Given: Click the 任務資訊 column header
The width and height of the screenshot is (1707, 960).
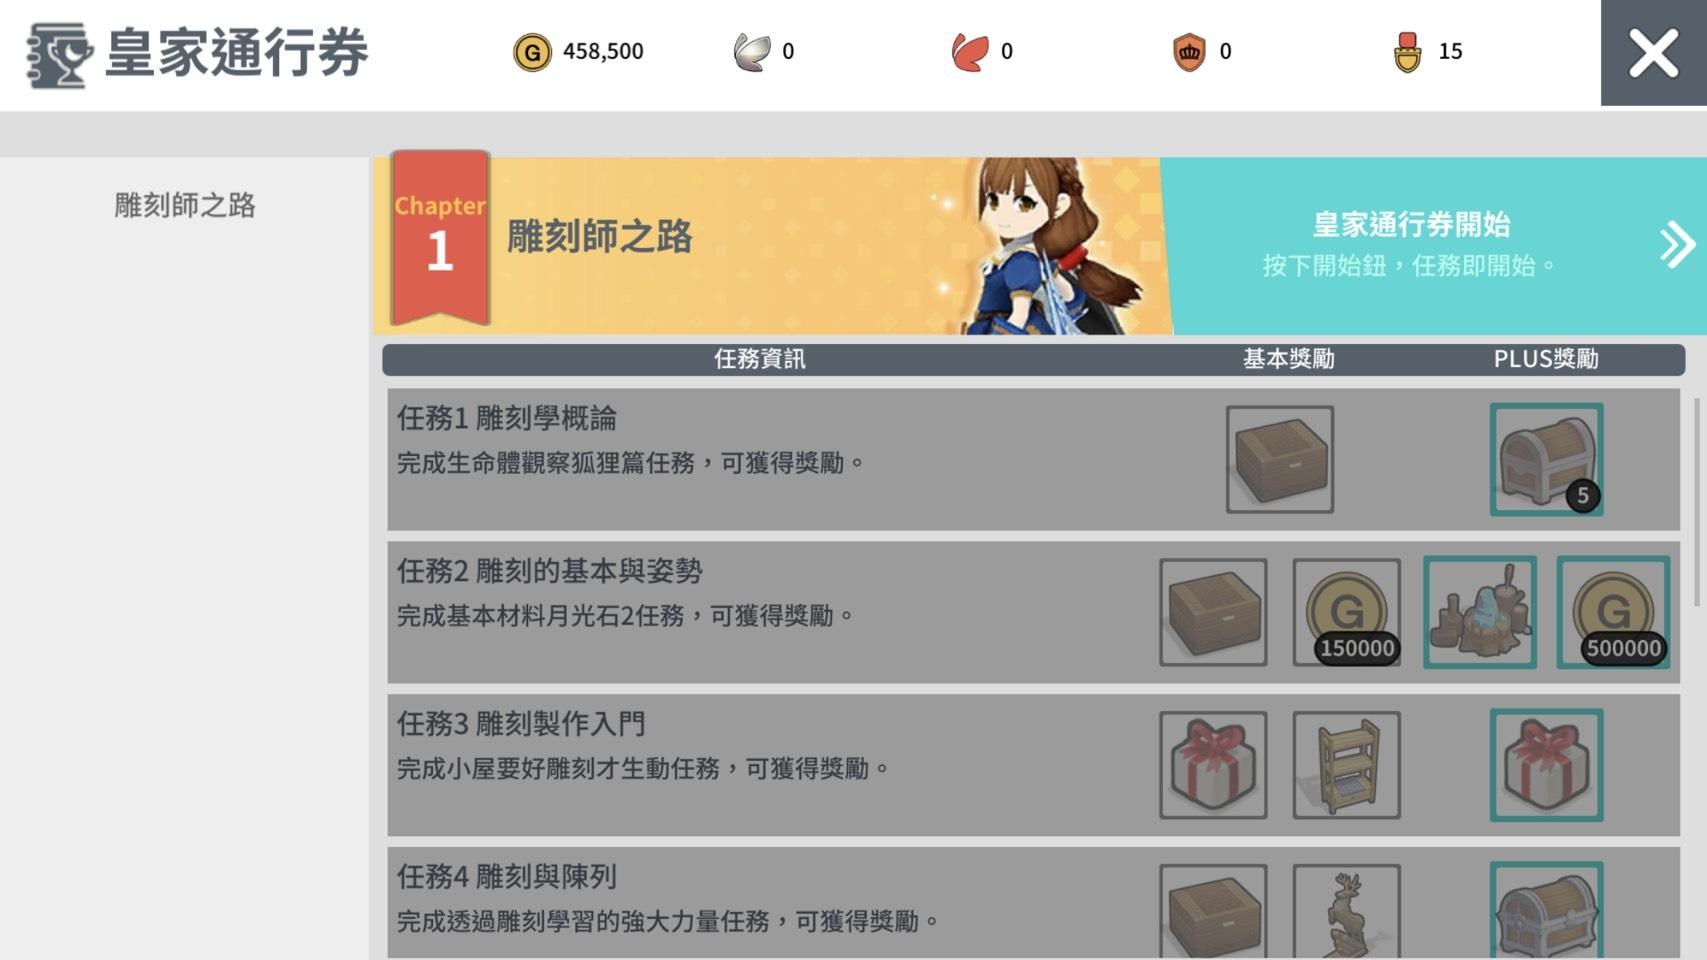Looking at the screenshot, I should pos(759,359).
